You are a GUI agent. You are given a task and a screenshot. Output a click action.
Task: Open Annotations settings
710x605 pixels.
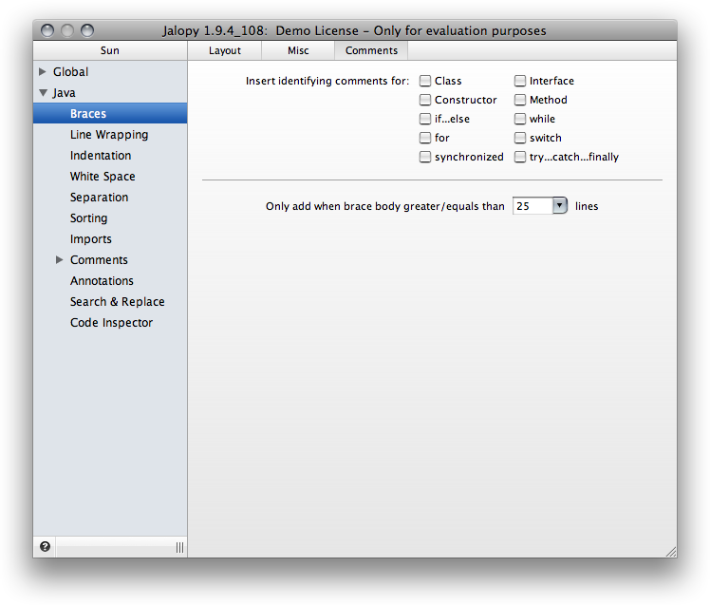102,281
